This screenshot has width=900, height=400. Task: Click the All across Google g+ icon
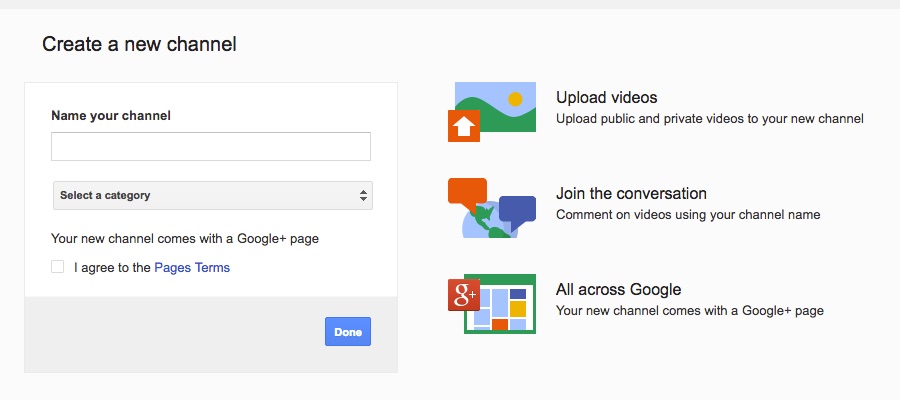pyautogui.click(x=492, y=304)
